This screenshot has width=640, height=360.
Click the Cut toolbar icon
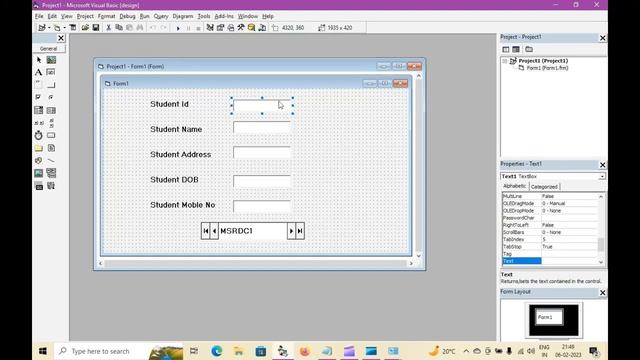(x=109, y=28)
